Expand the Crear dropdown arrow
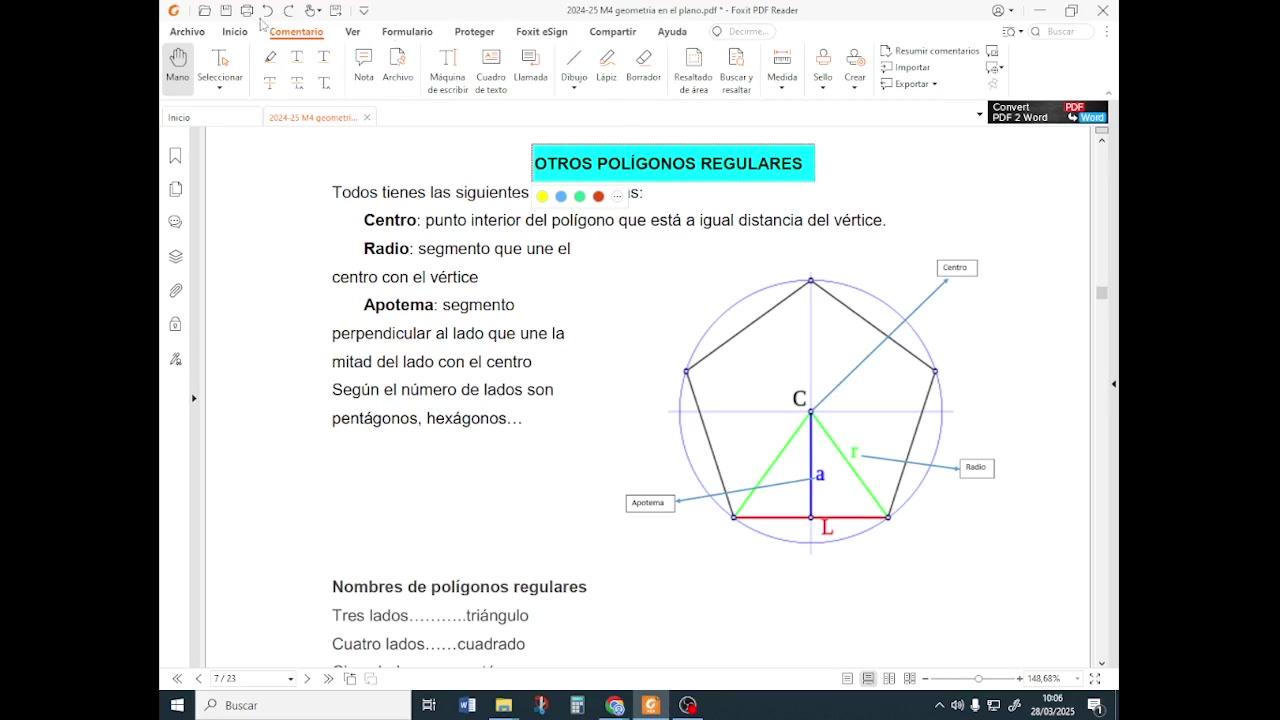Screen dimensions: 1280x720 [855, 88]
